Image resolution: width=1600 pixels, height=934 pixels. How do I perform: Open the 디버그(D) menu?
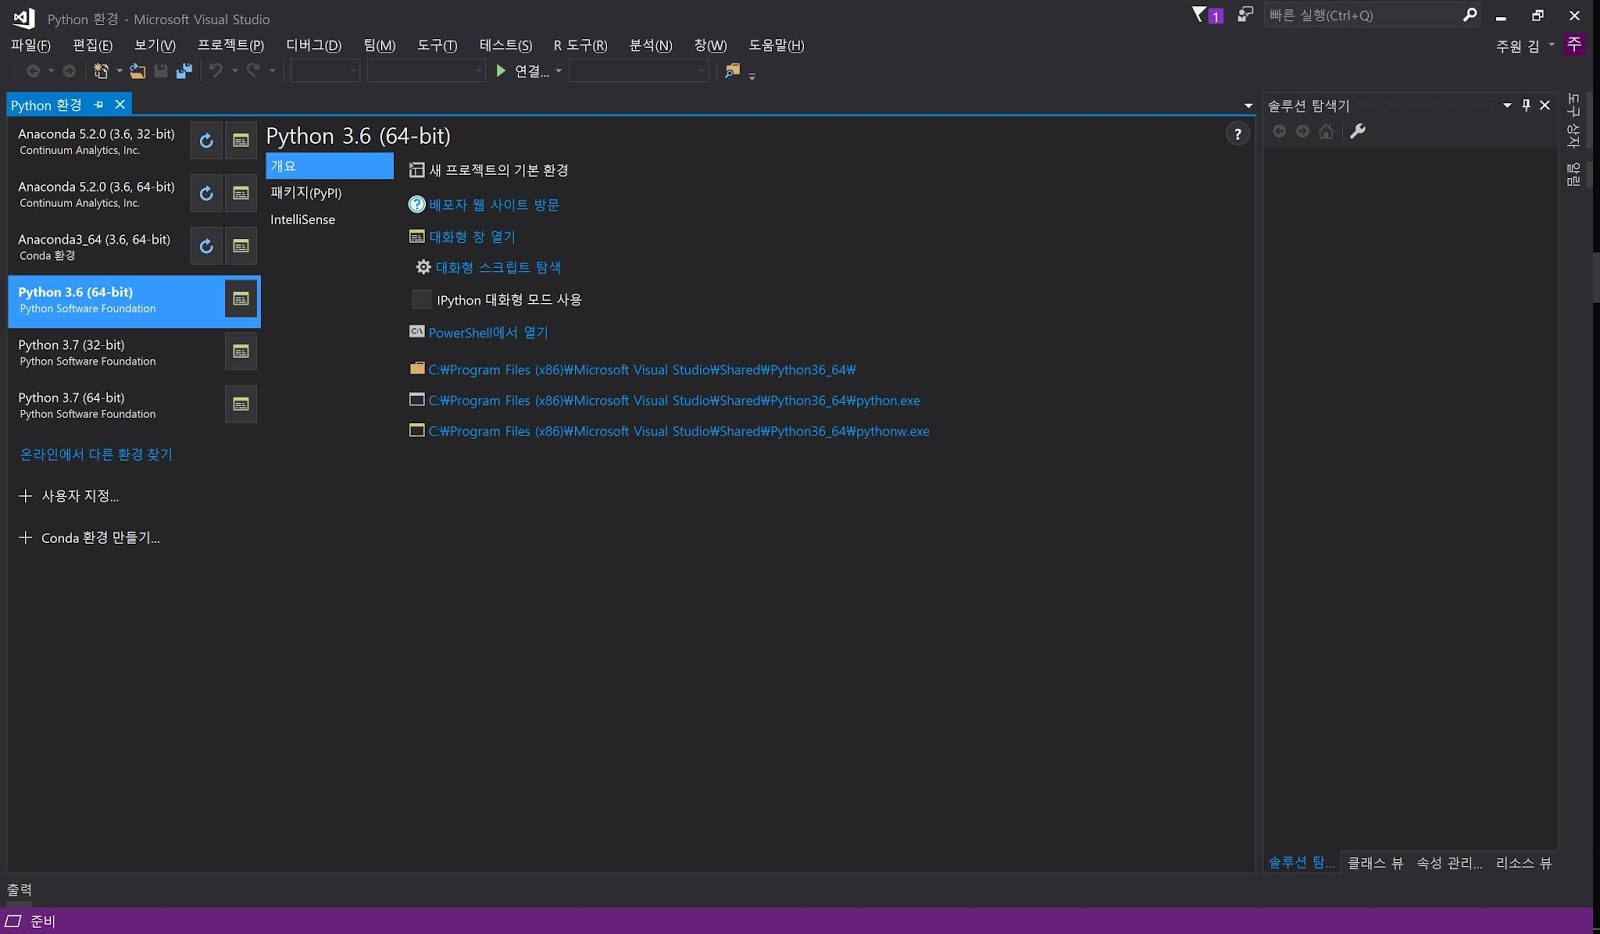click(x=314, y=45)
